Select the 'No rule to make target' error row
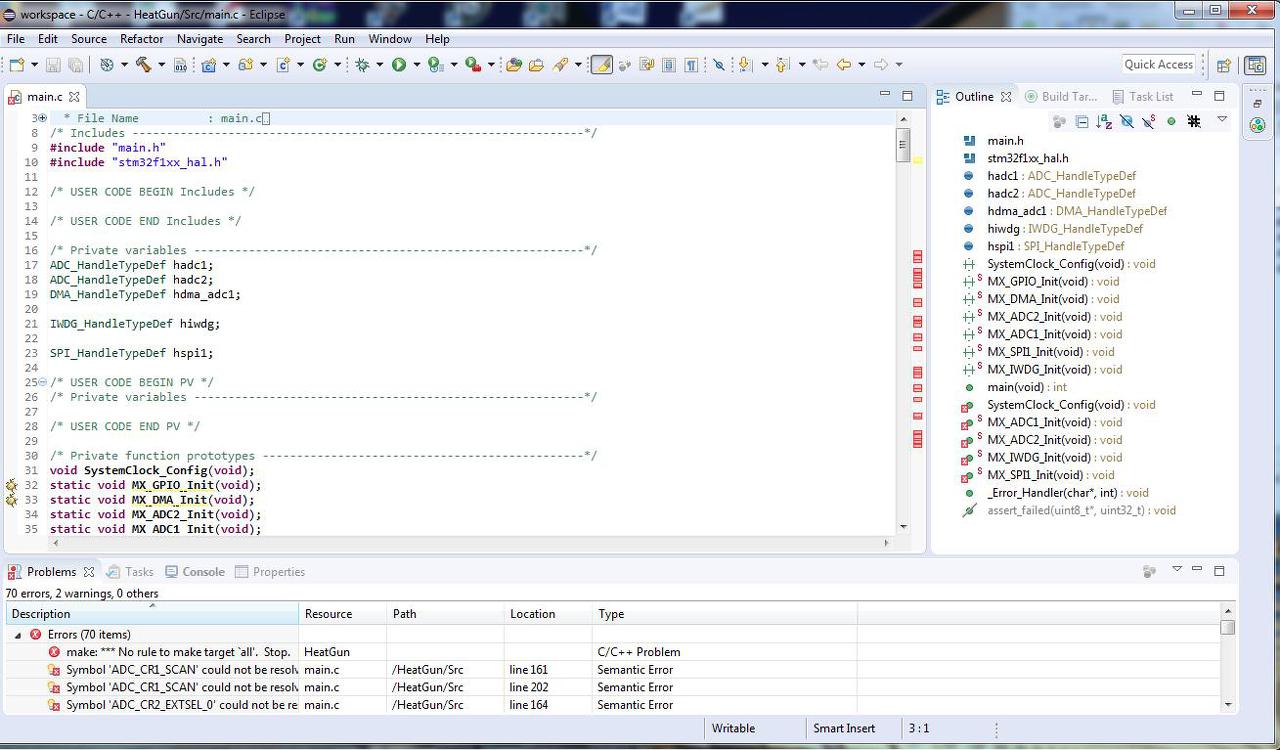Viewport: 1280px width, 750px height. tap(613, 652)
